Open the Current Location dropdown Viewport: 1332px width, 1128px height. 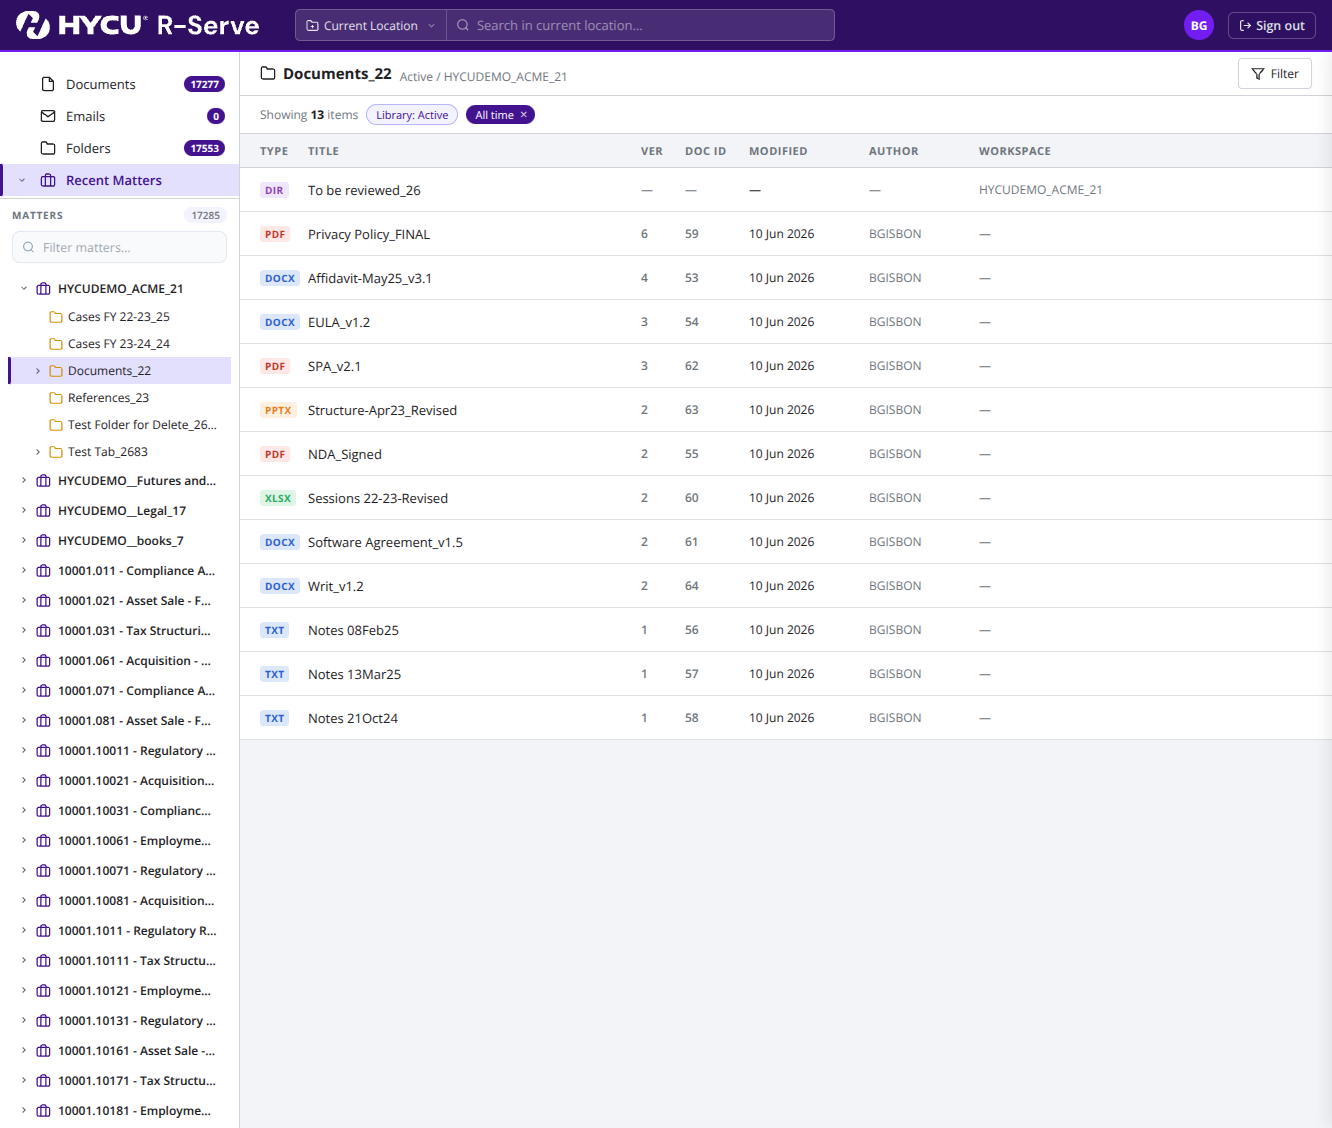tap(371, 25)
